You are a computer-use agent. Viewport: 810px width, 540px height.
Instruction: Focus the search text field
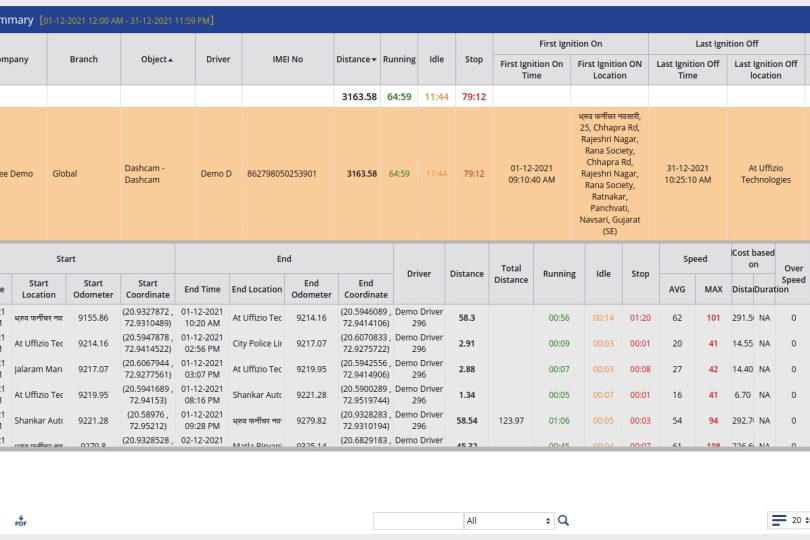(x=417, y=520)
